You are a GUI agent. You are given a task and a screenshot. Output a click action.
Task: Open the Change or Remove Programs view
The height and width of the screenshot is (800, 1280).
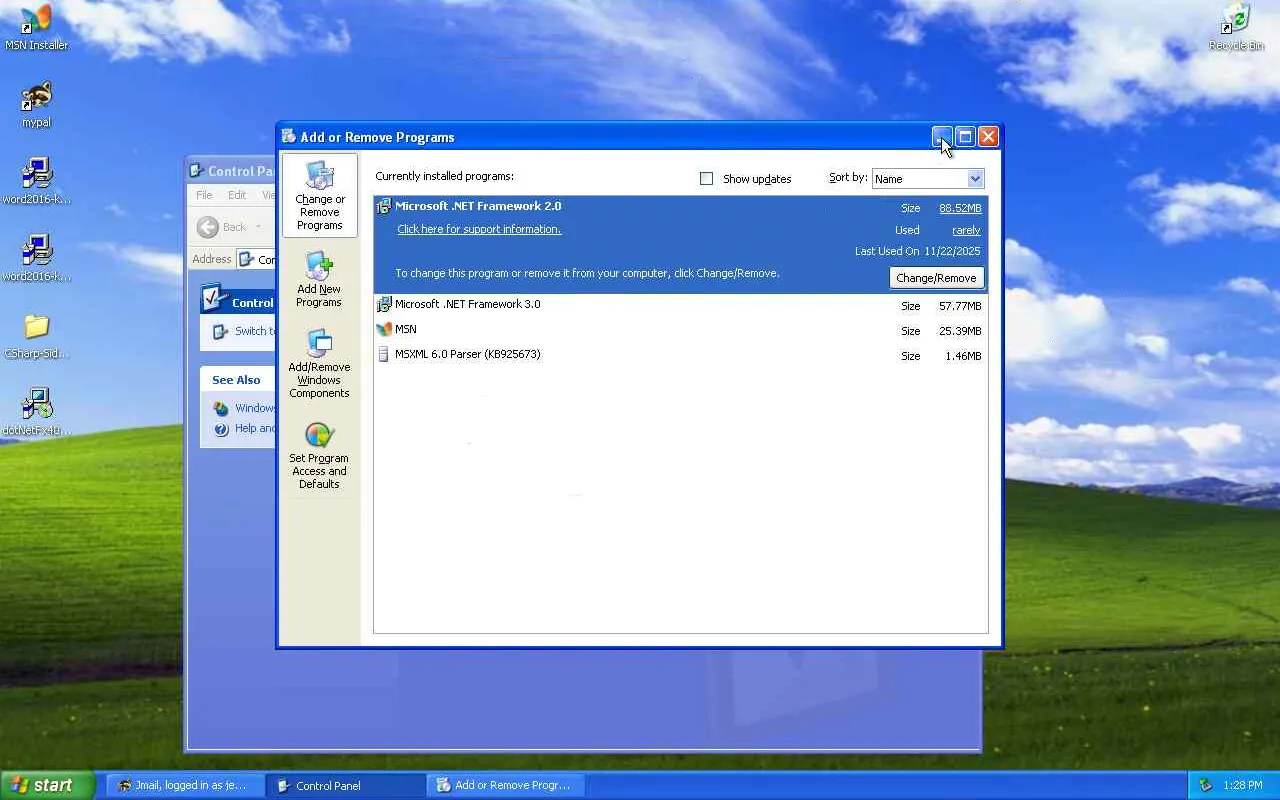320,195
